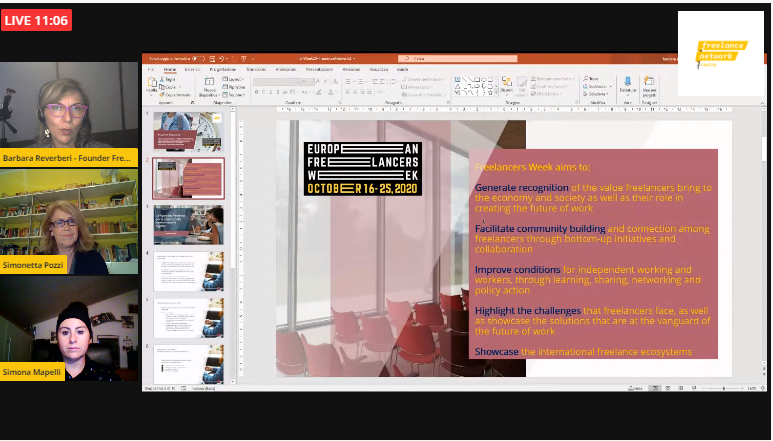This screenshot has width=773, height=441.
Task: Click Simonetta Pozzi's video tile
Action: 69,222
